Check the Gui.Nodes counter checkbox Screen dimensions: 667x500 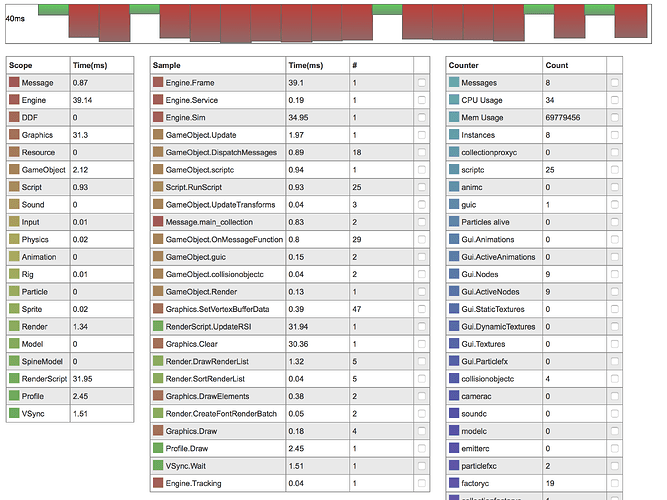614,275
